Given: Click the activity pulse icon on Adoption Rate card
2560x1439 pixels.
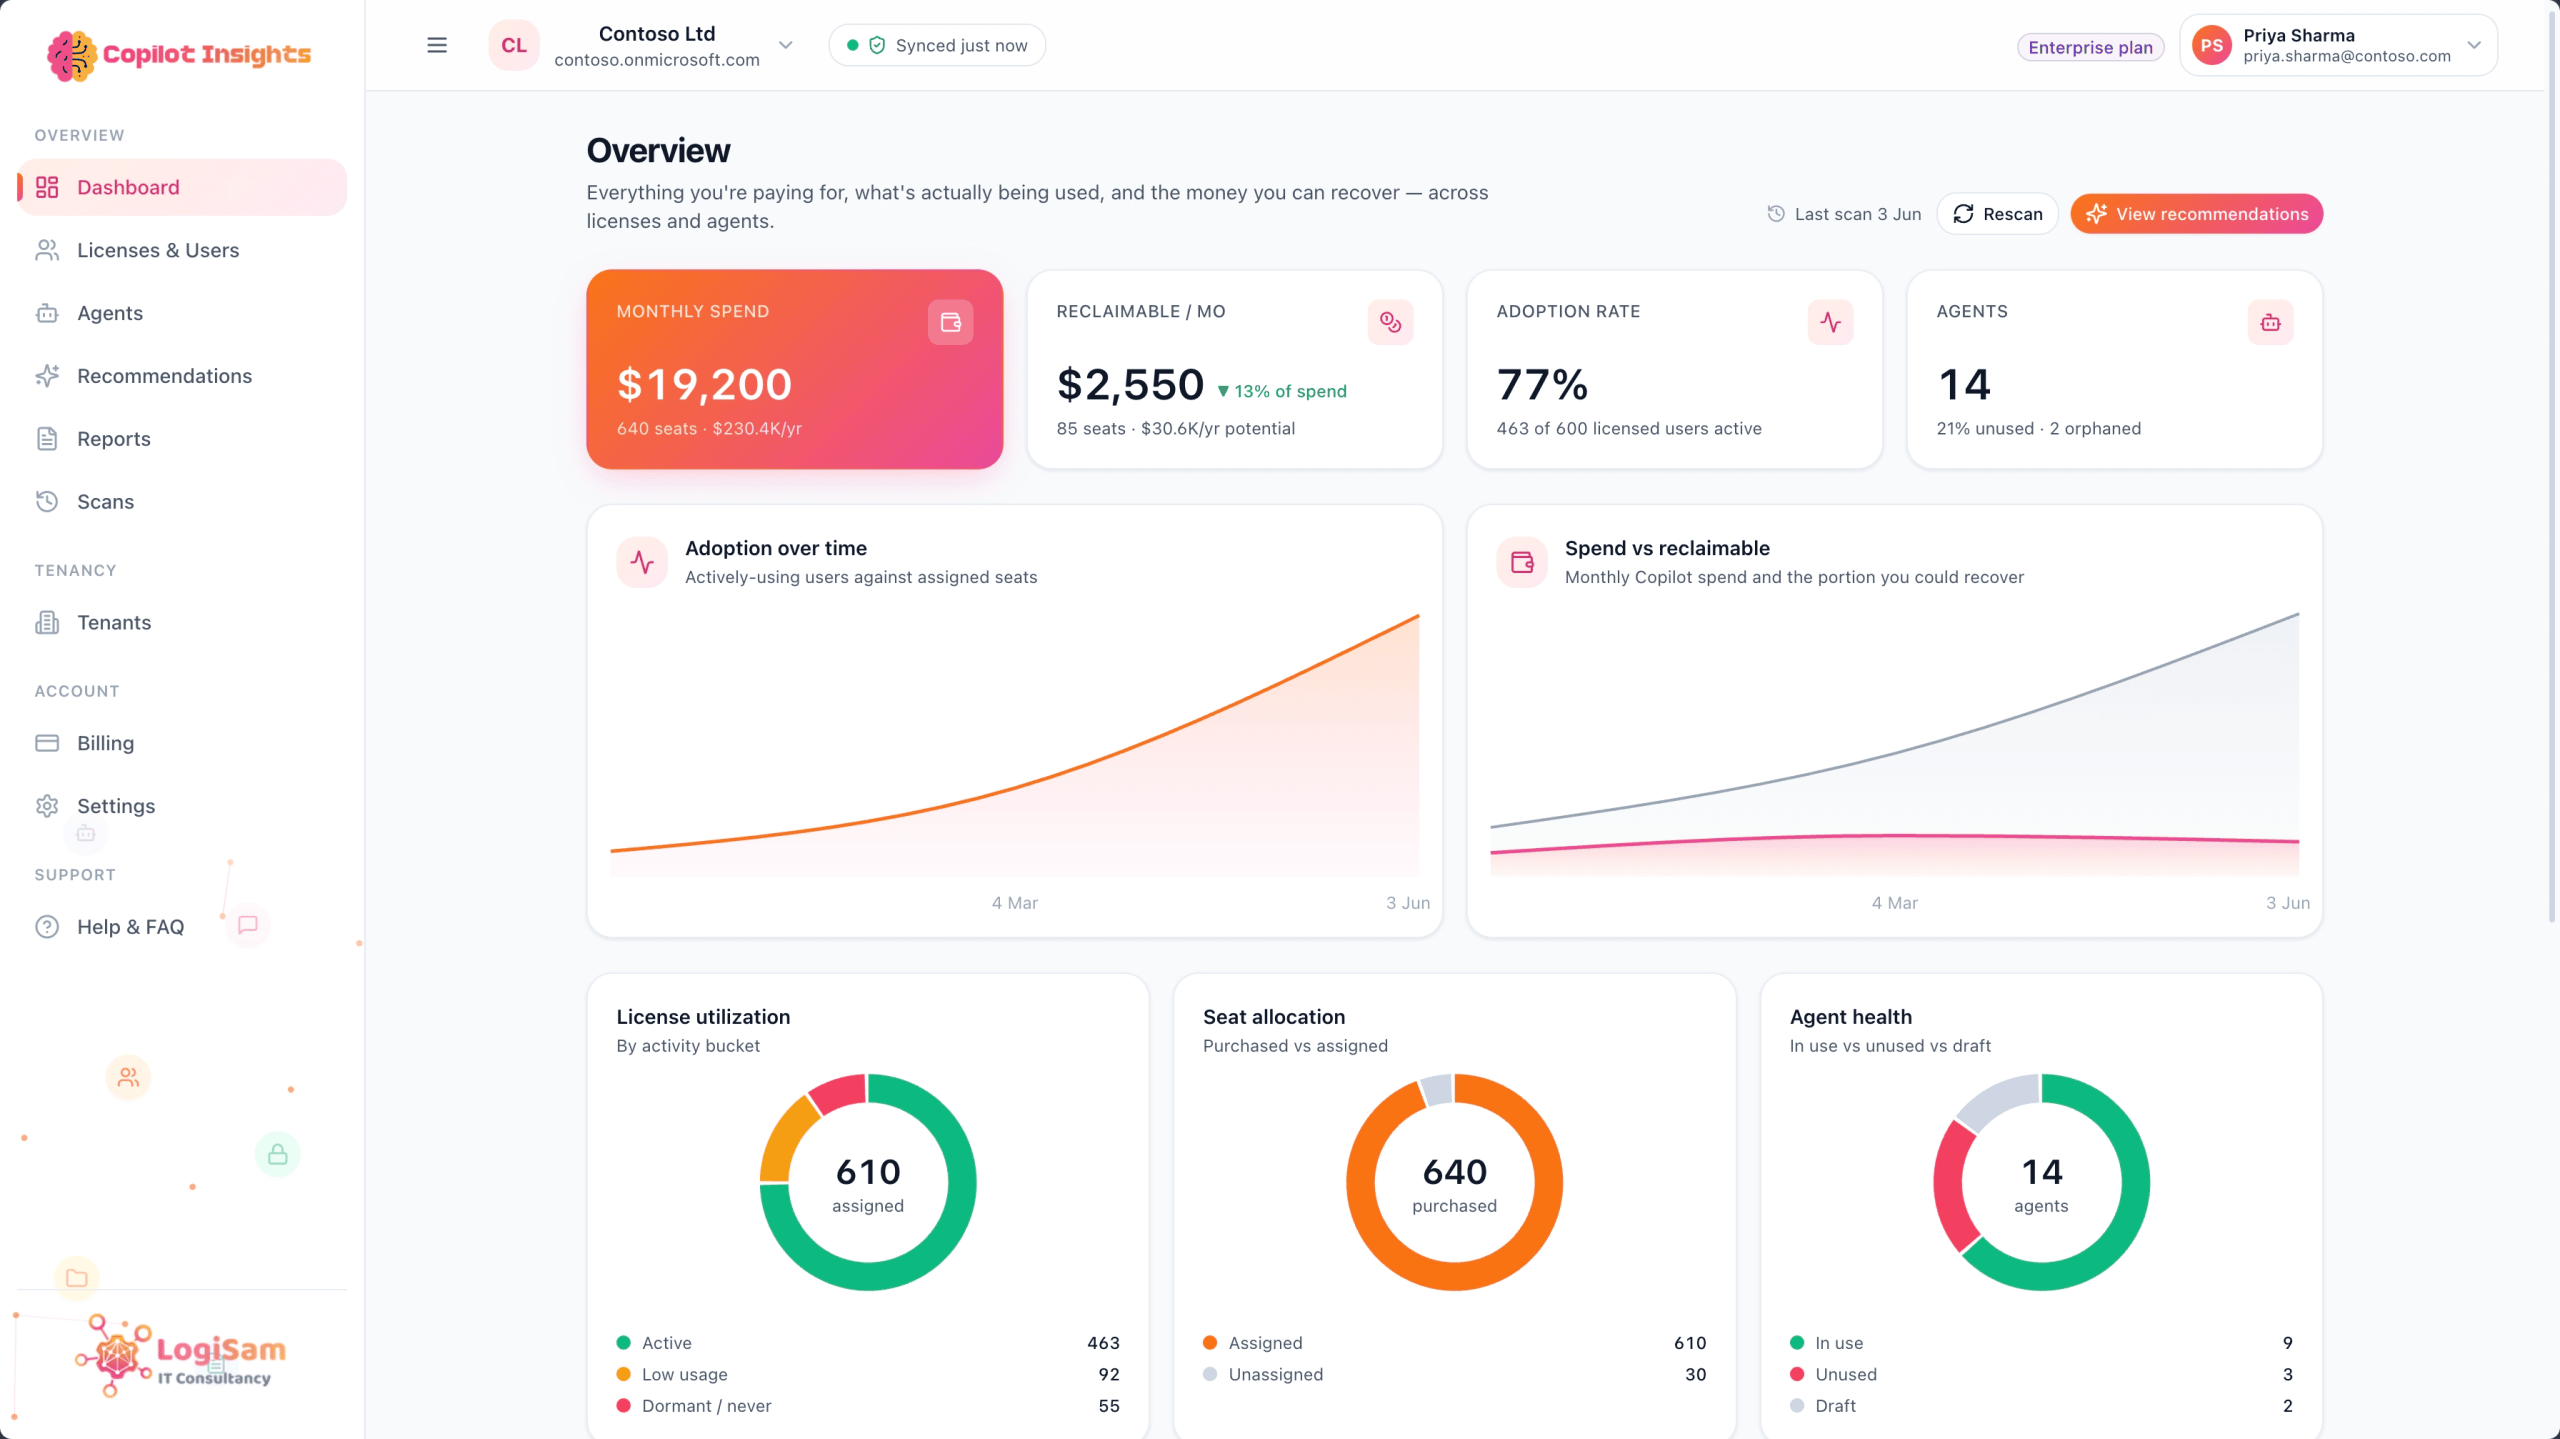Looking at the screenshot, I should pos(1830,322).
